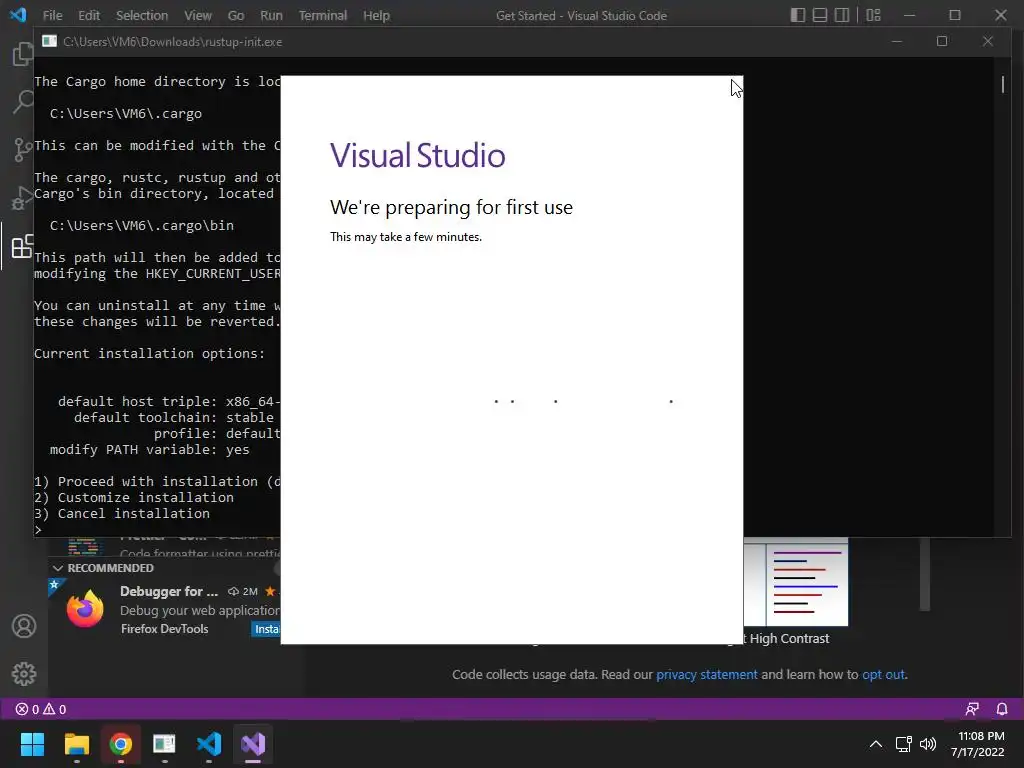Open the Terminal menu
The height and width of the screenshot is (768, 1024).
pos(323,15)
